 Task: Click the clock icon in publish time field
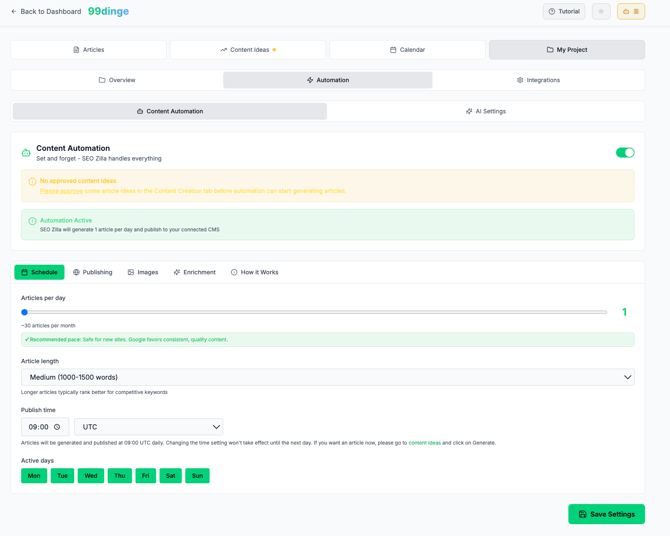[x=57, y=427]
